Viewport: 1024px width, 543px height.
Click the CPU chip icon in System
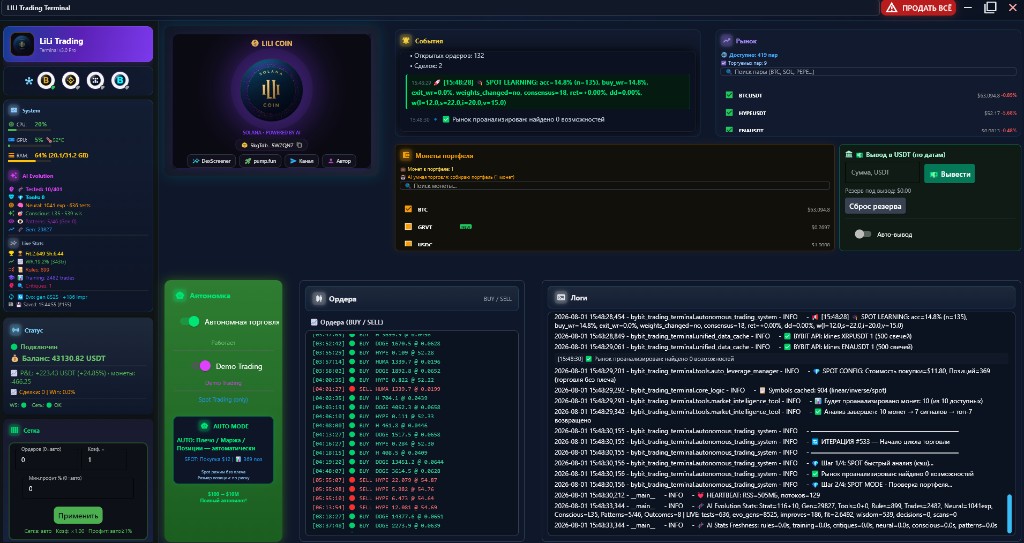point(12,124)
